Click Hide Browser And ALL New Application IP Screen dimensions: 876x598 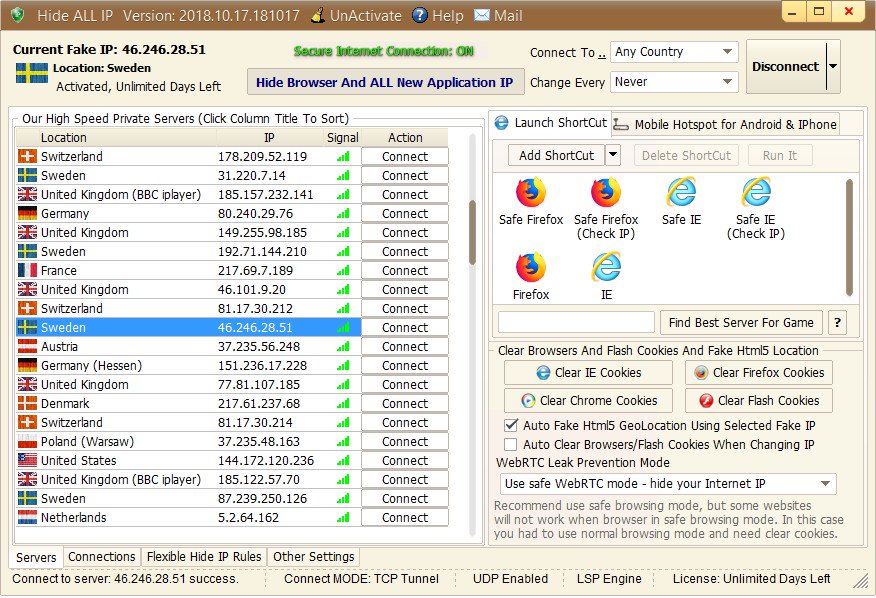tap(385, 82)
